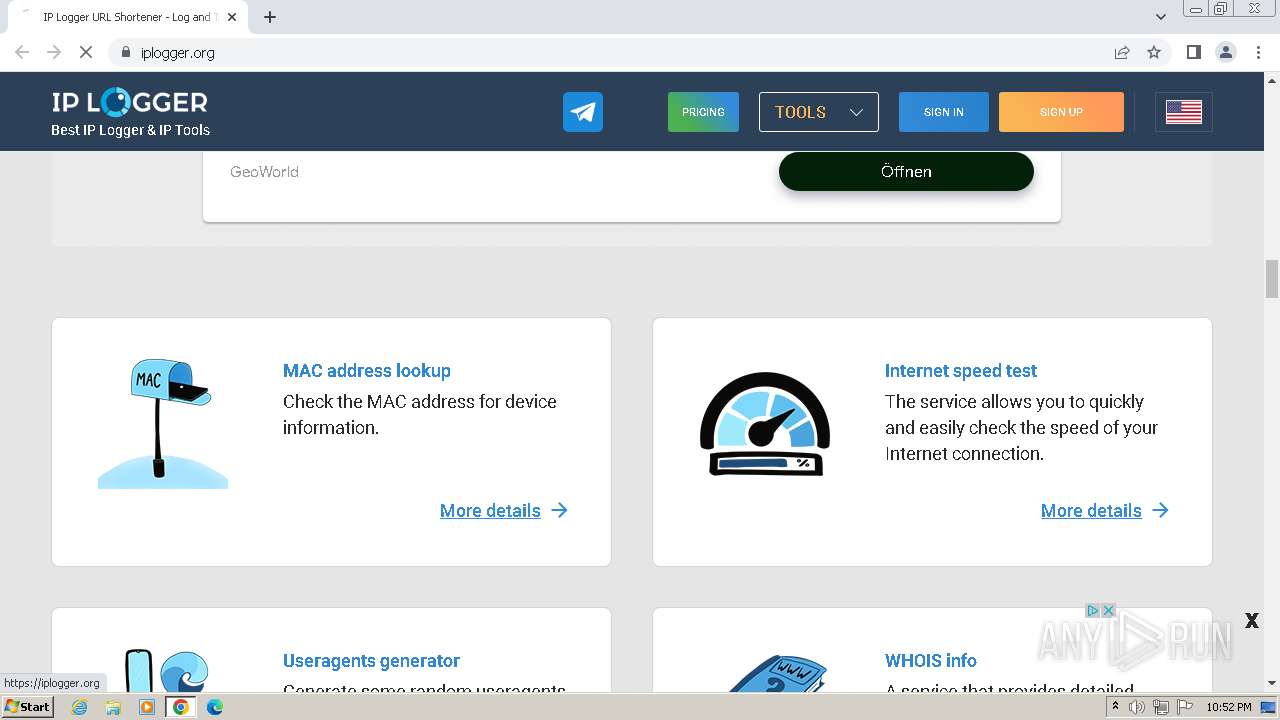Share this page icon in address bar

tap(1122, 52)
